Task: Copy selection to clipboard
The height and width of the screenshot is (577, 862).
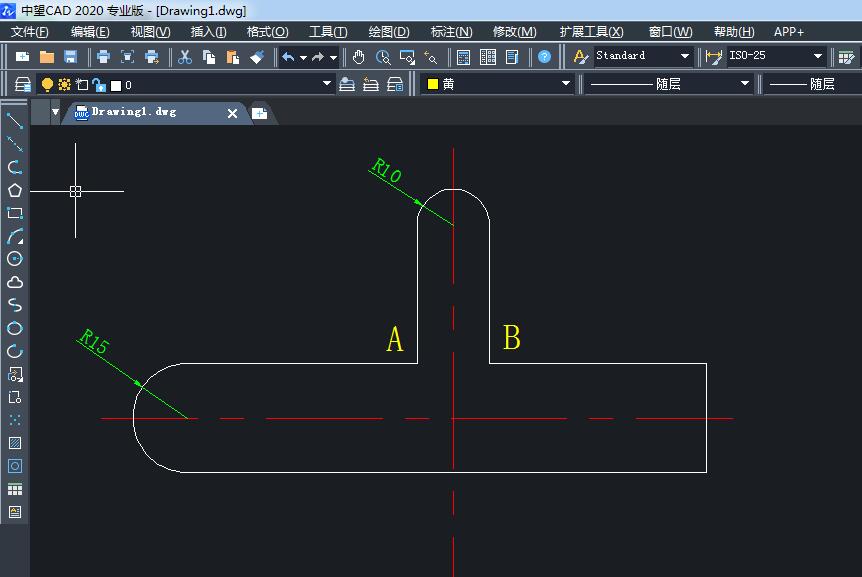Action: 209,56
